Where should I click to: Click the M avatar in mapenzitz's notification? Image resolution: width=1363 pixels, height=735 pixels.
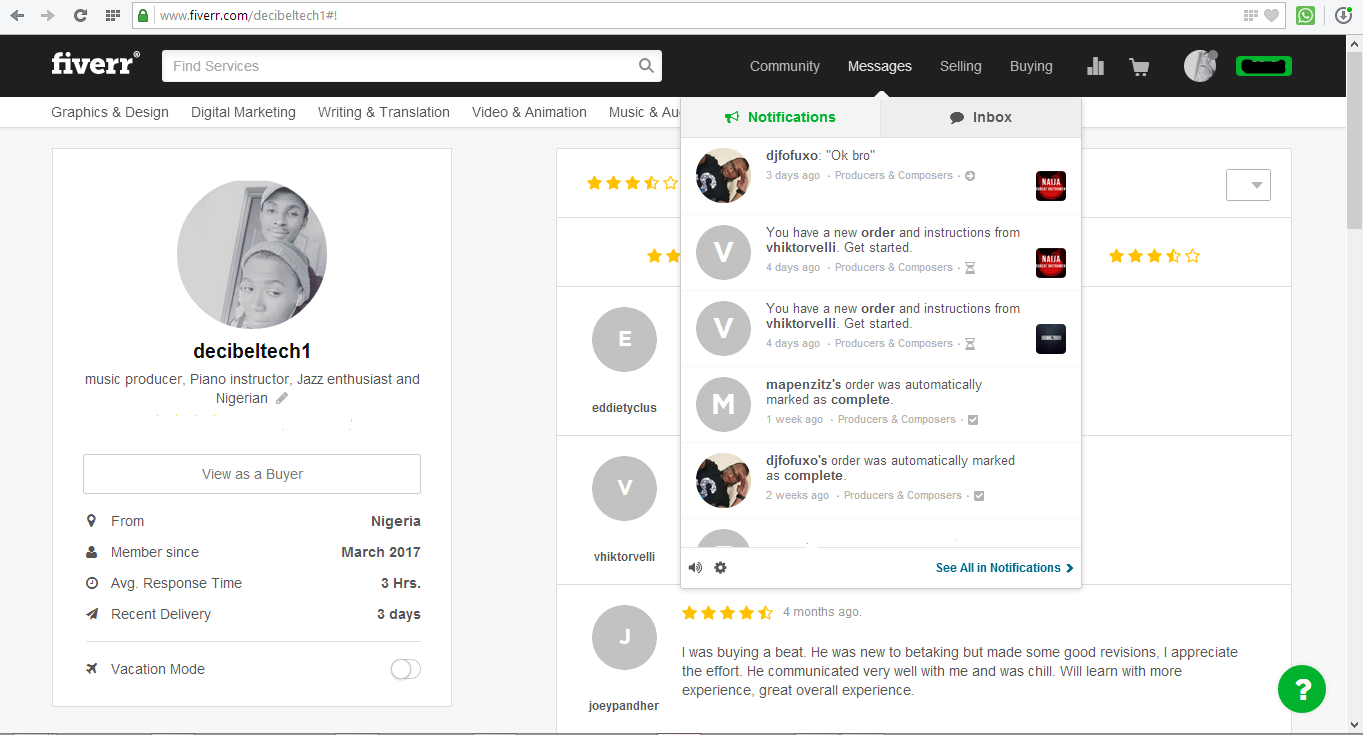pos(723,404)
